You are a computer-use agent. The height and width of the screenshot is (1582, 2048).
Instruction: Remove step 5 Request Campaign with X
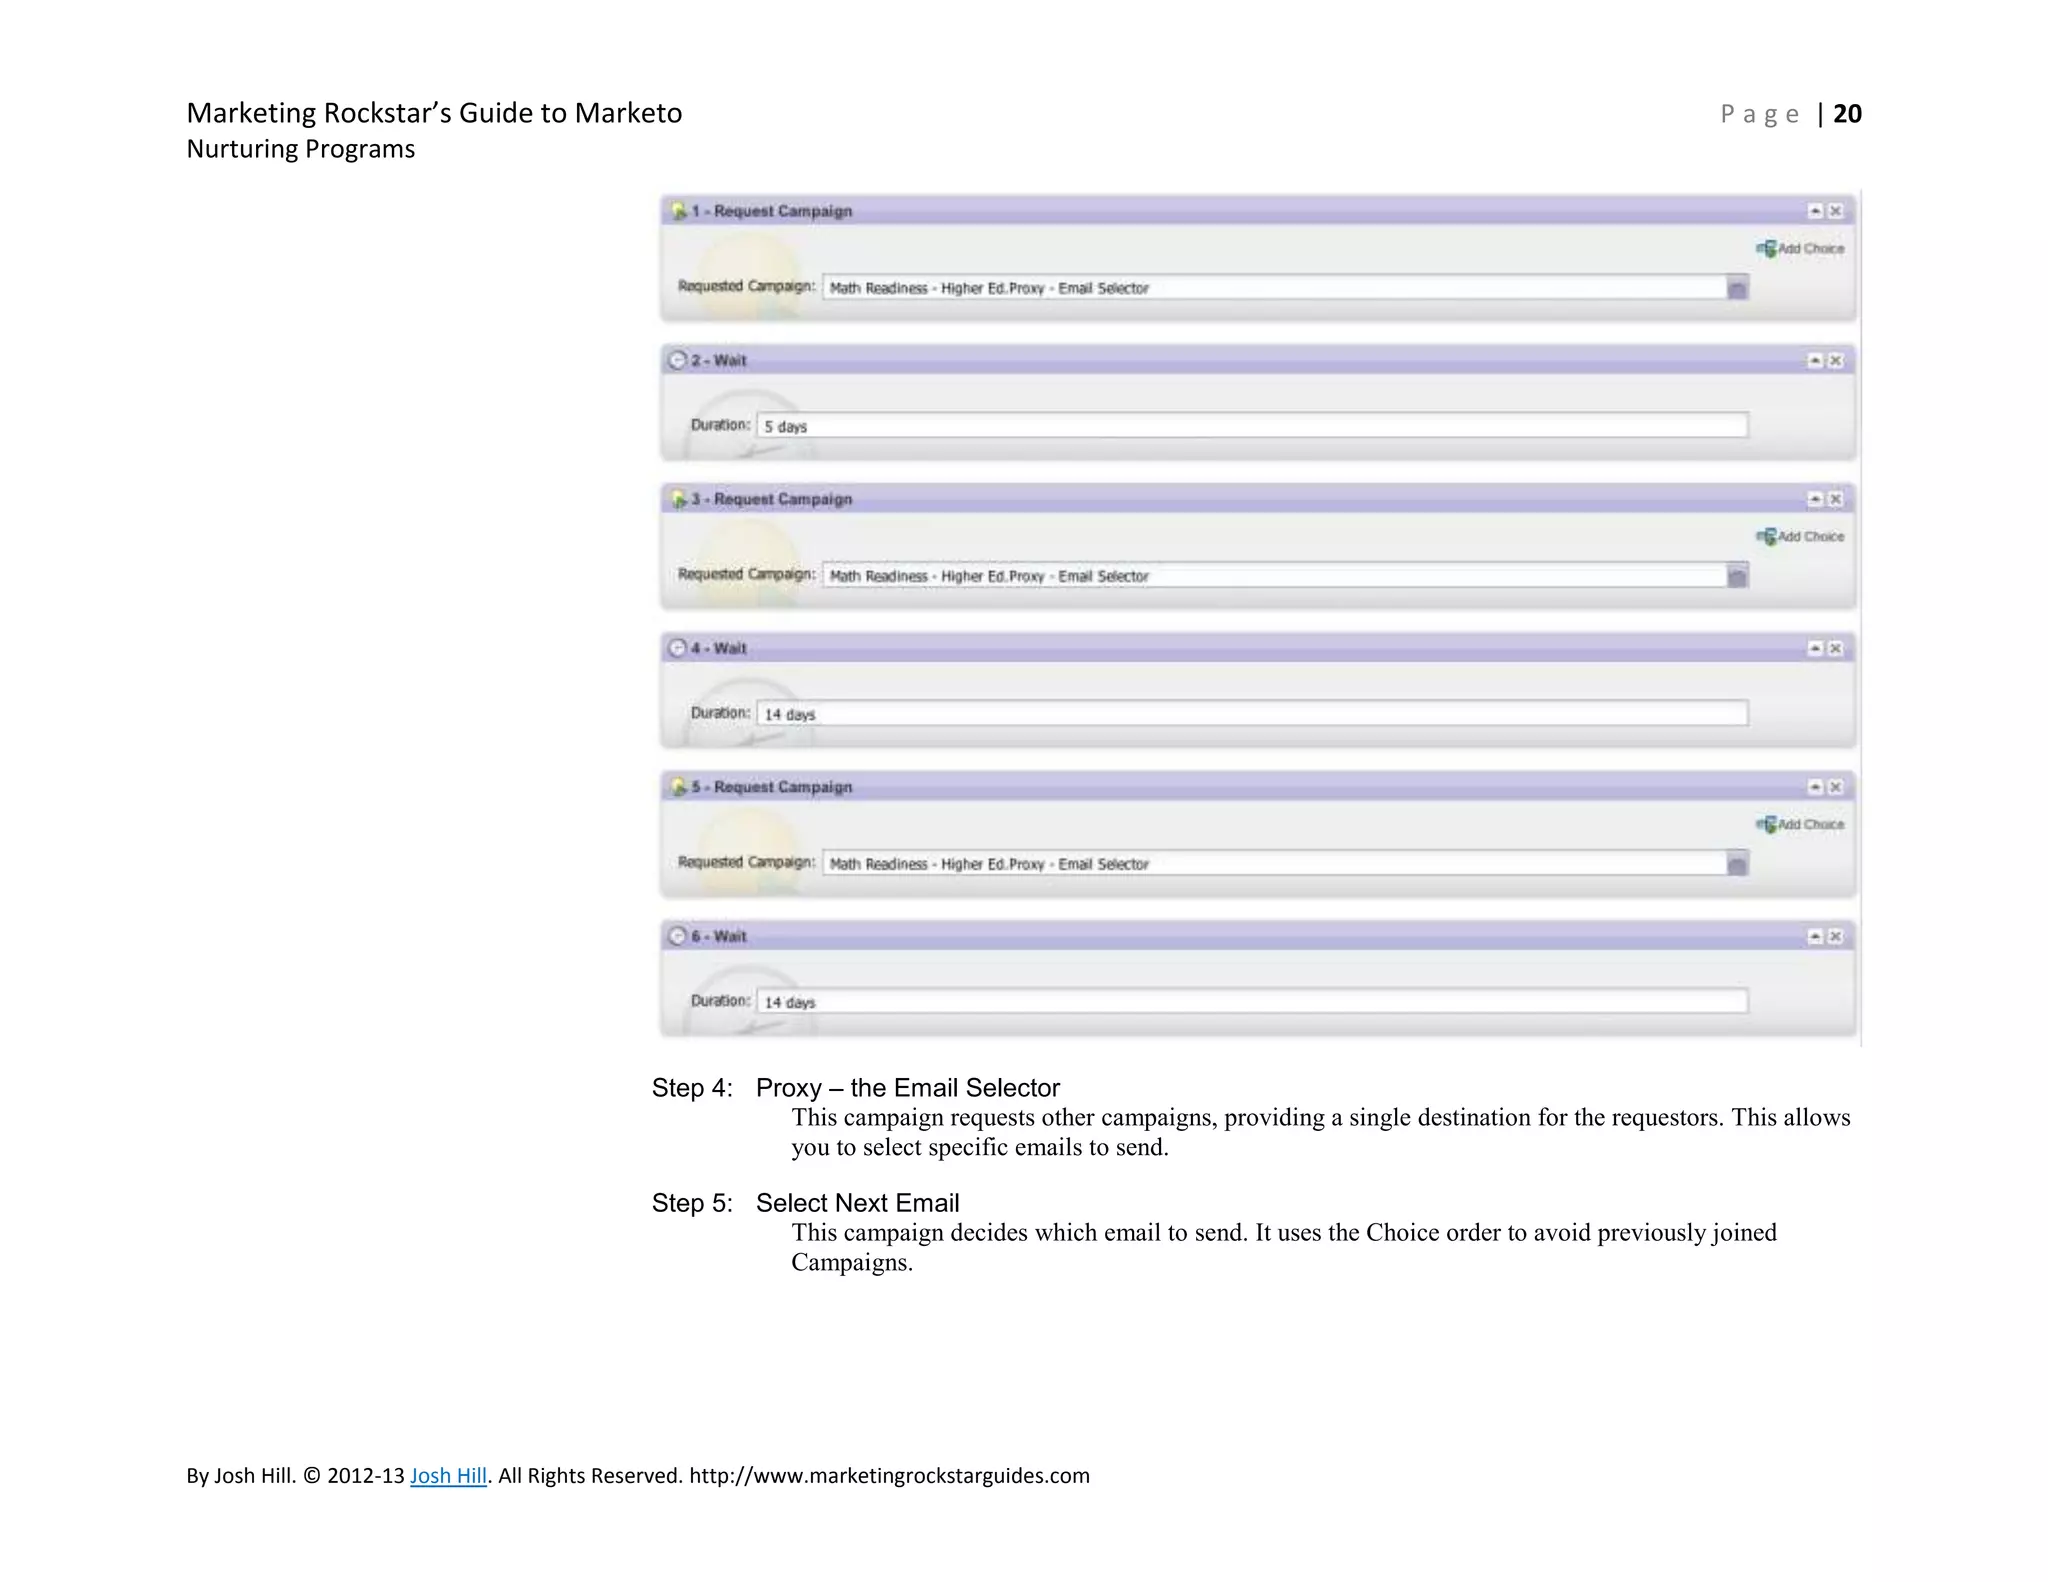tap(1835, 787)
